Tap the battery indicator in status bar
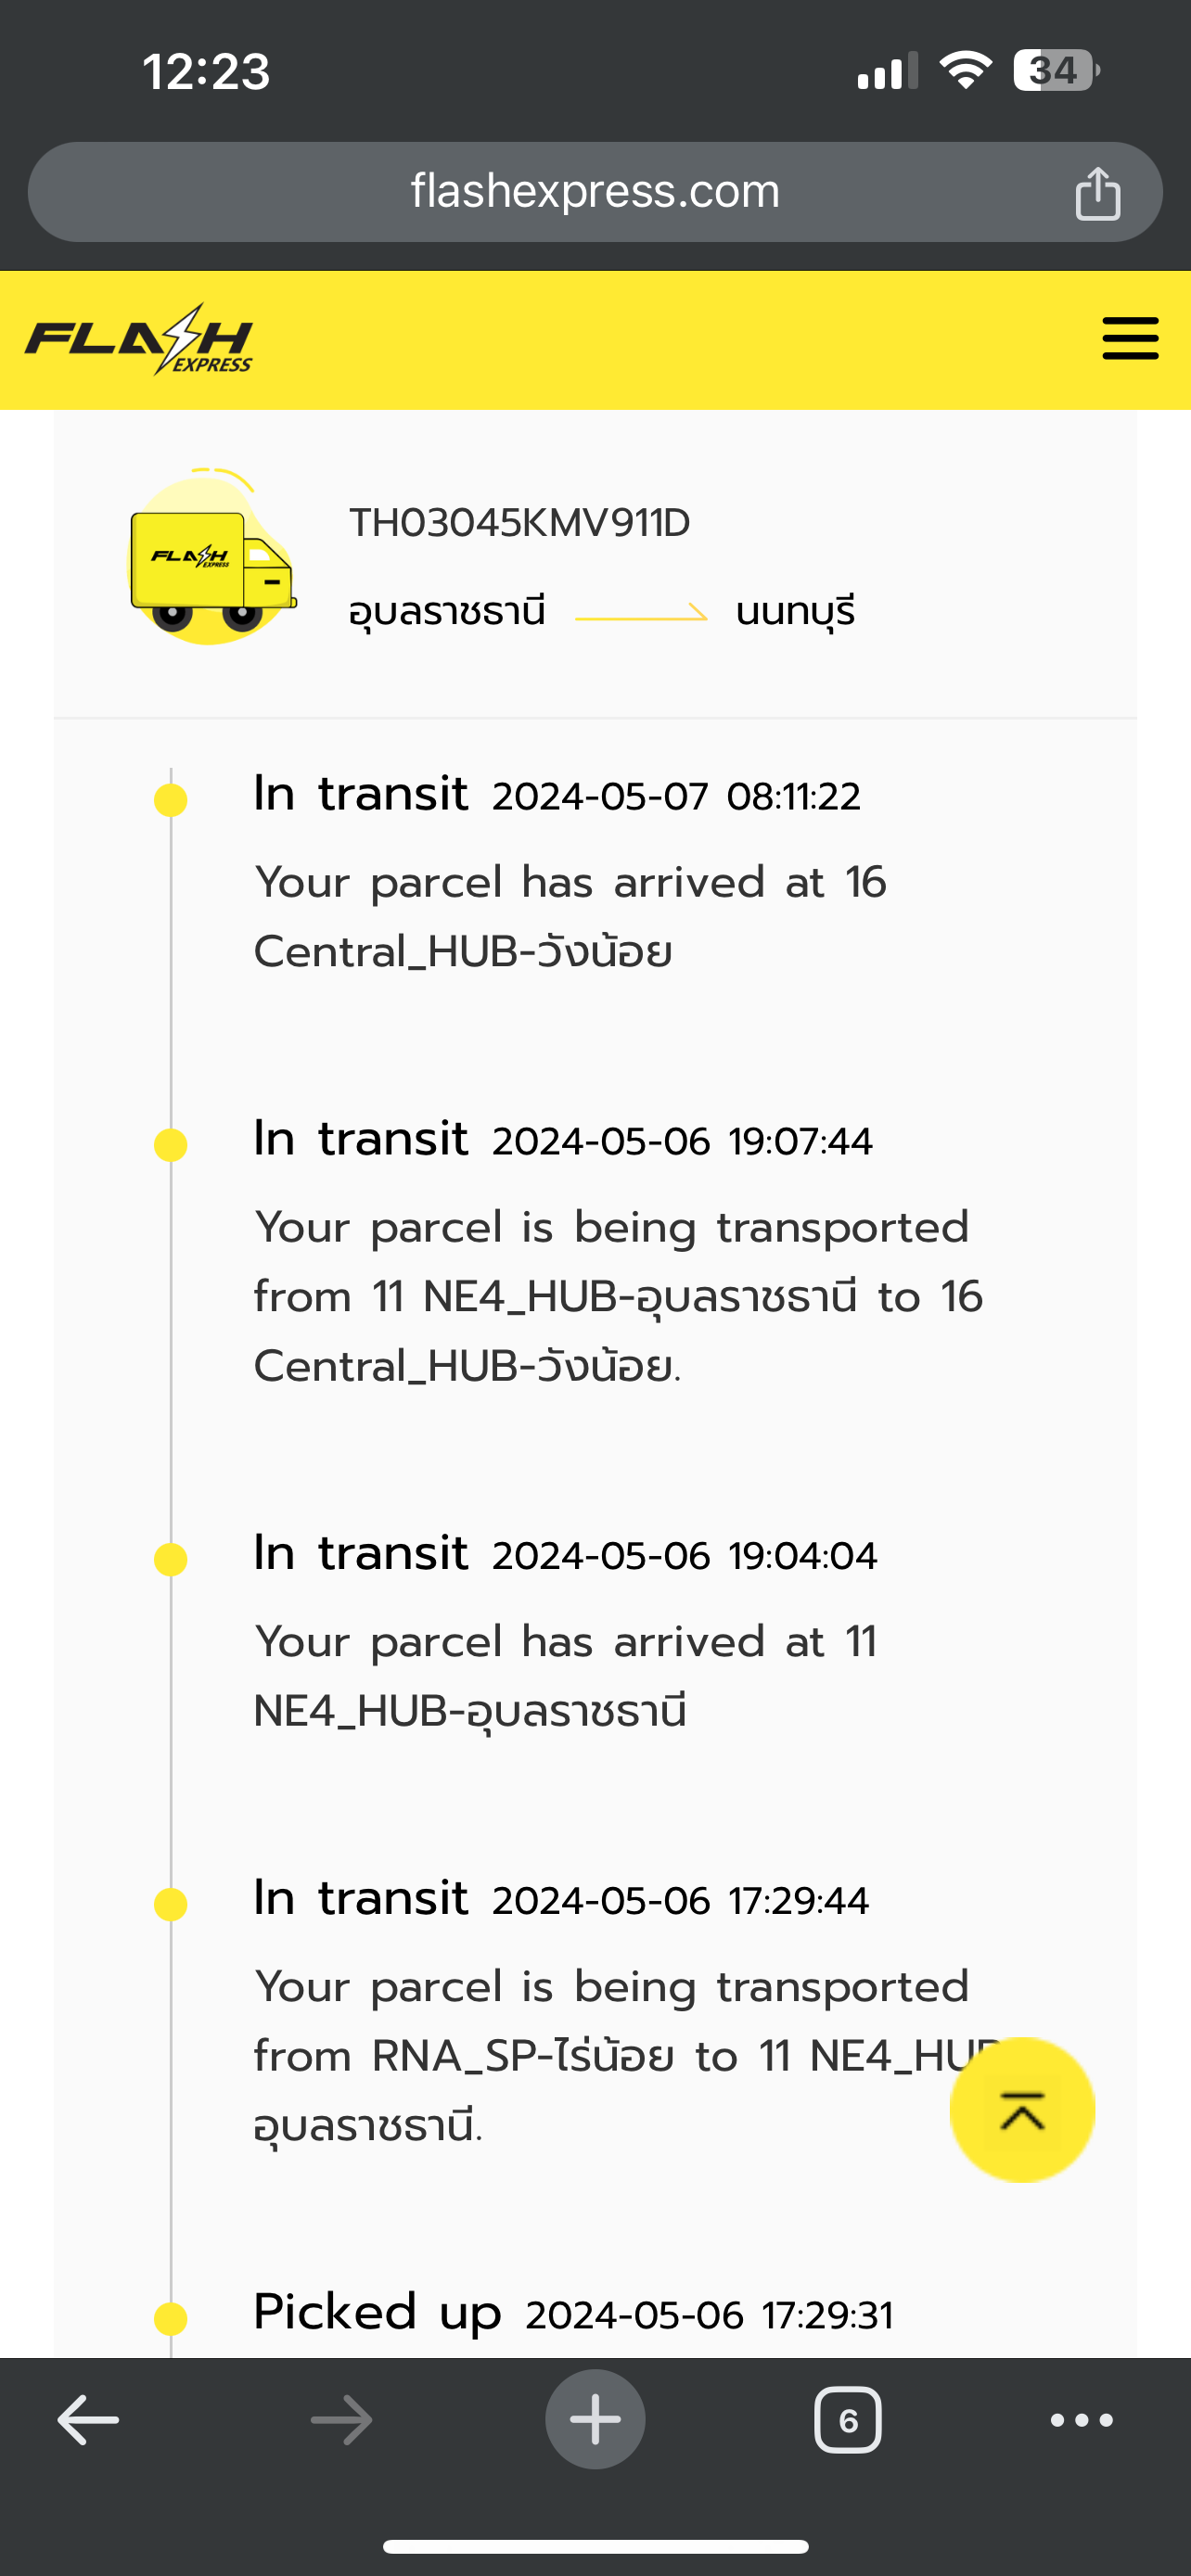1191x2576 pixels. pyautogui.click(x=1054, y=71)
